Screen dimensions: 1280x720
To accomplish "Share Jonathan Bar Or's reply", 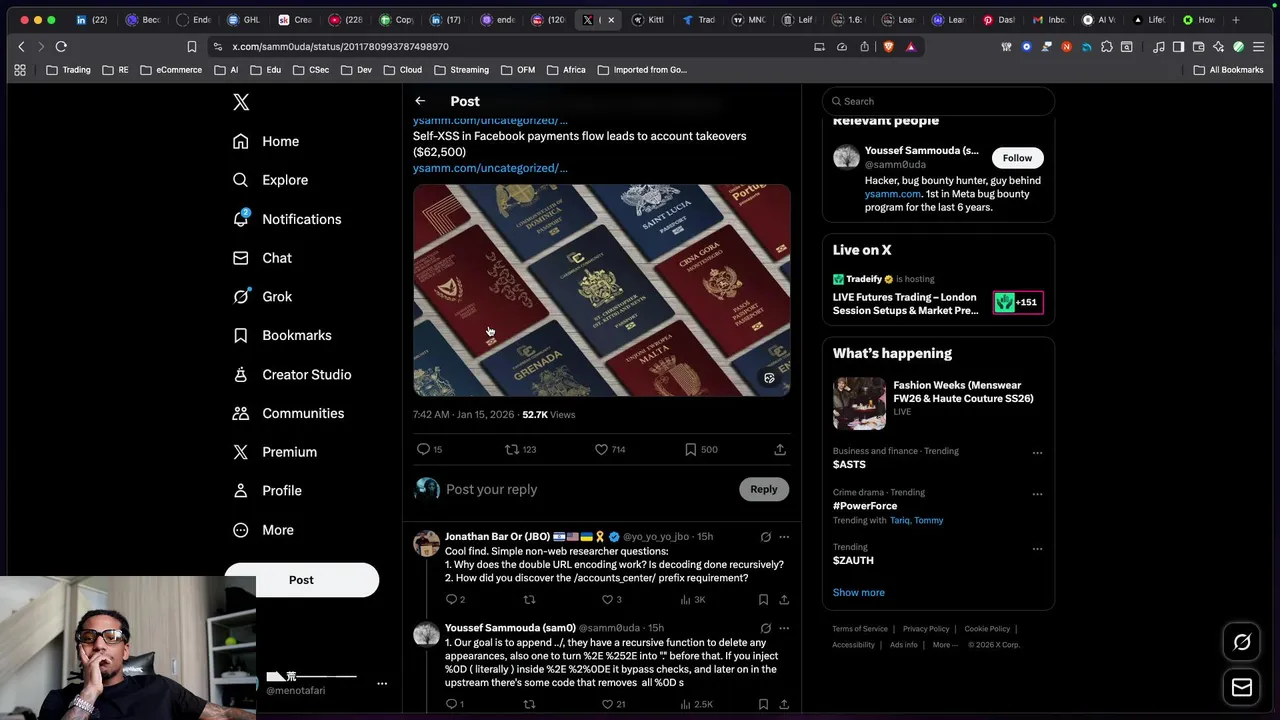I will tap(784, 599).
